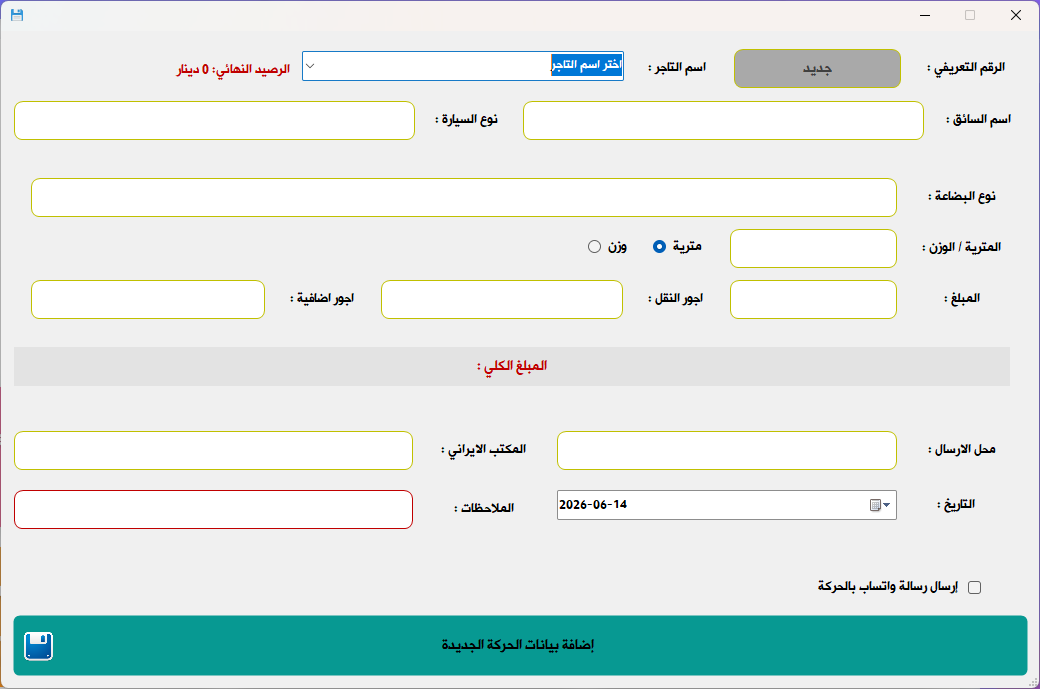Click the save icon in the title bar
This screenshot has height=689, width=1040.
tap(17, 15)
